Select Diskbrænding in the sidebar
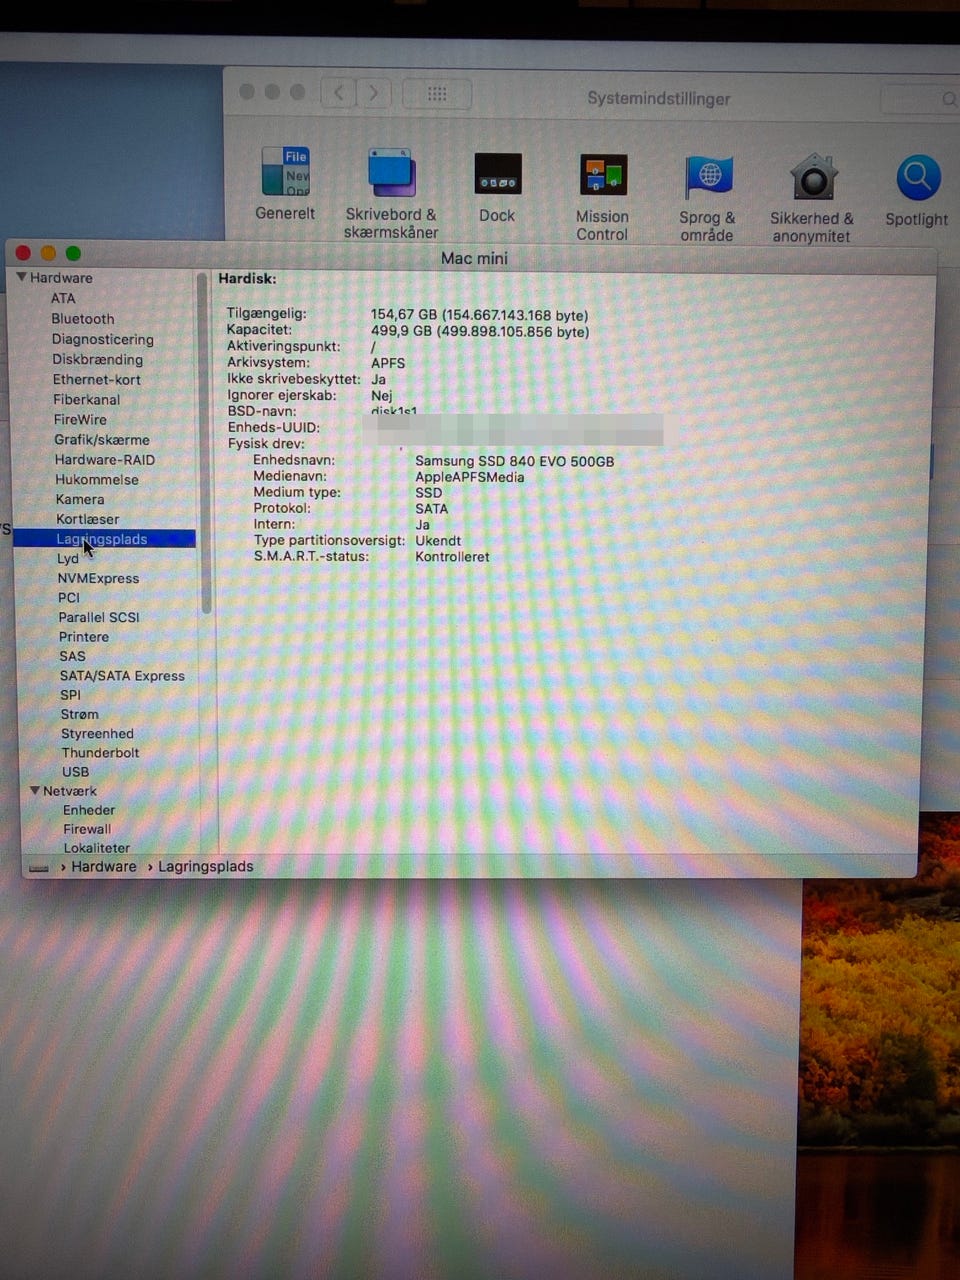960x1280 pixels. click(98, 359)
